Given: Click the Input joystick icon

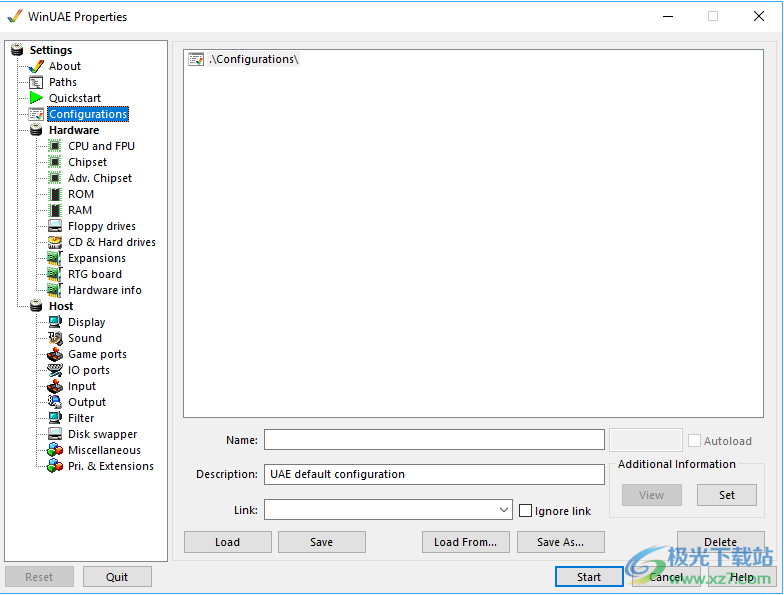Looking at the screenshot, I should coord(55,386).
